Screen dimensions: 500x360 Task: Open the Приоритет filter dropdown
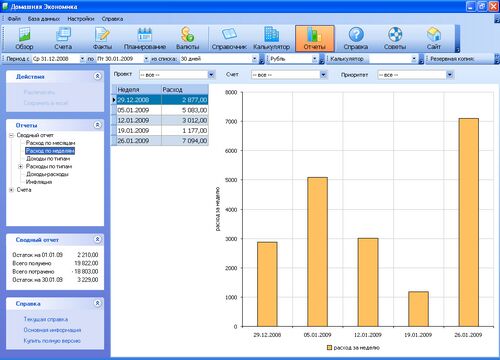450,75
